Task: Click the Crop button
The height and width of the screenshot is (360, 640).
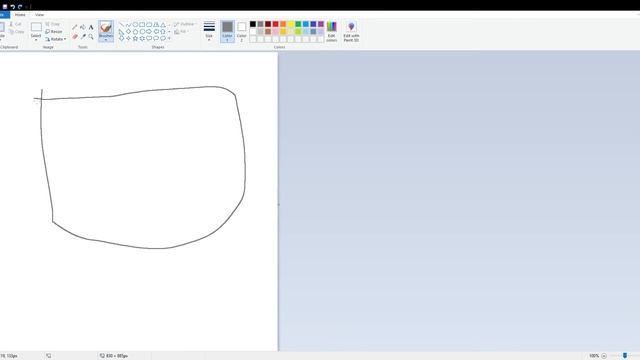Action: point(53,24)
